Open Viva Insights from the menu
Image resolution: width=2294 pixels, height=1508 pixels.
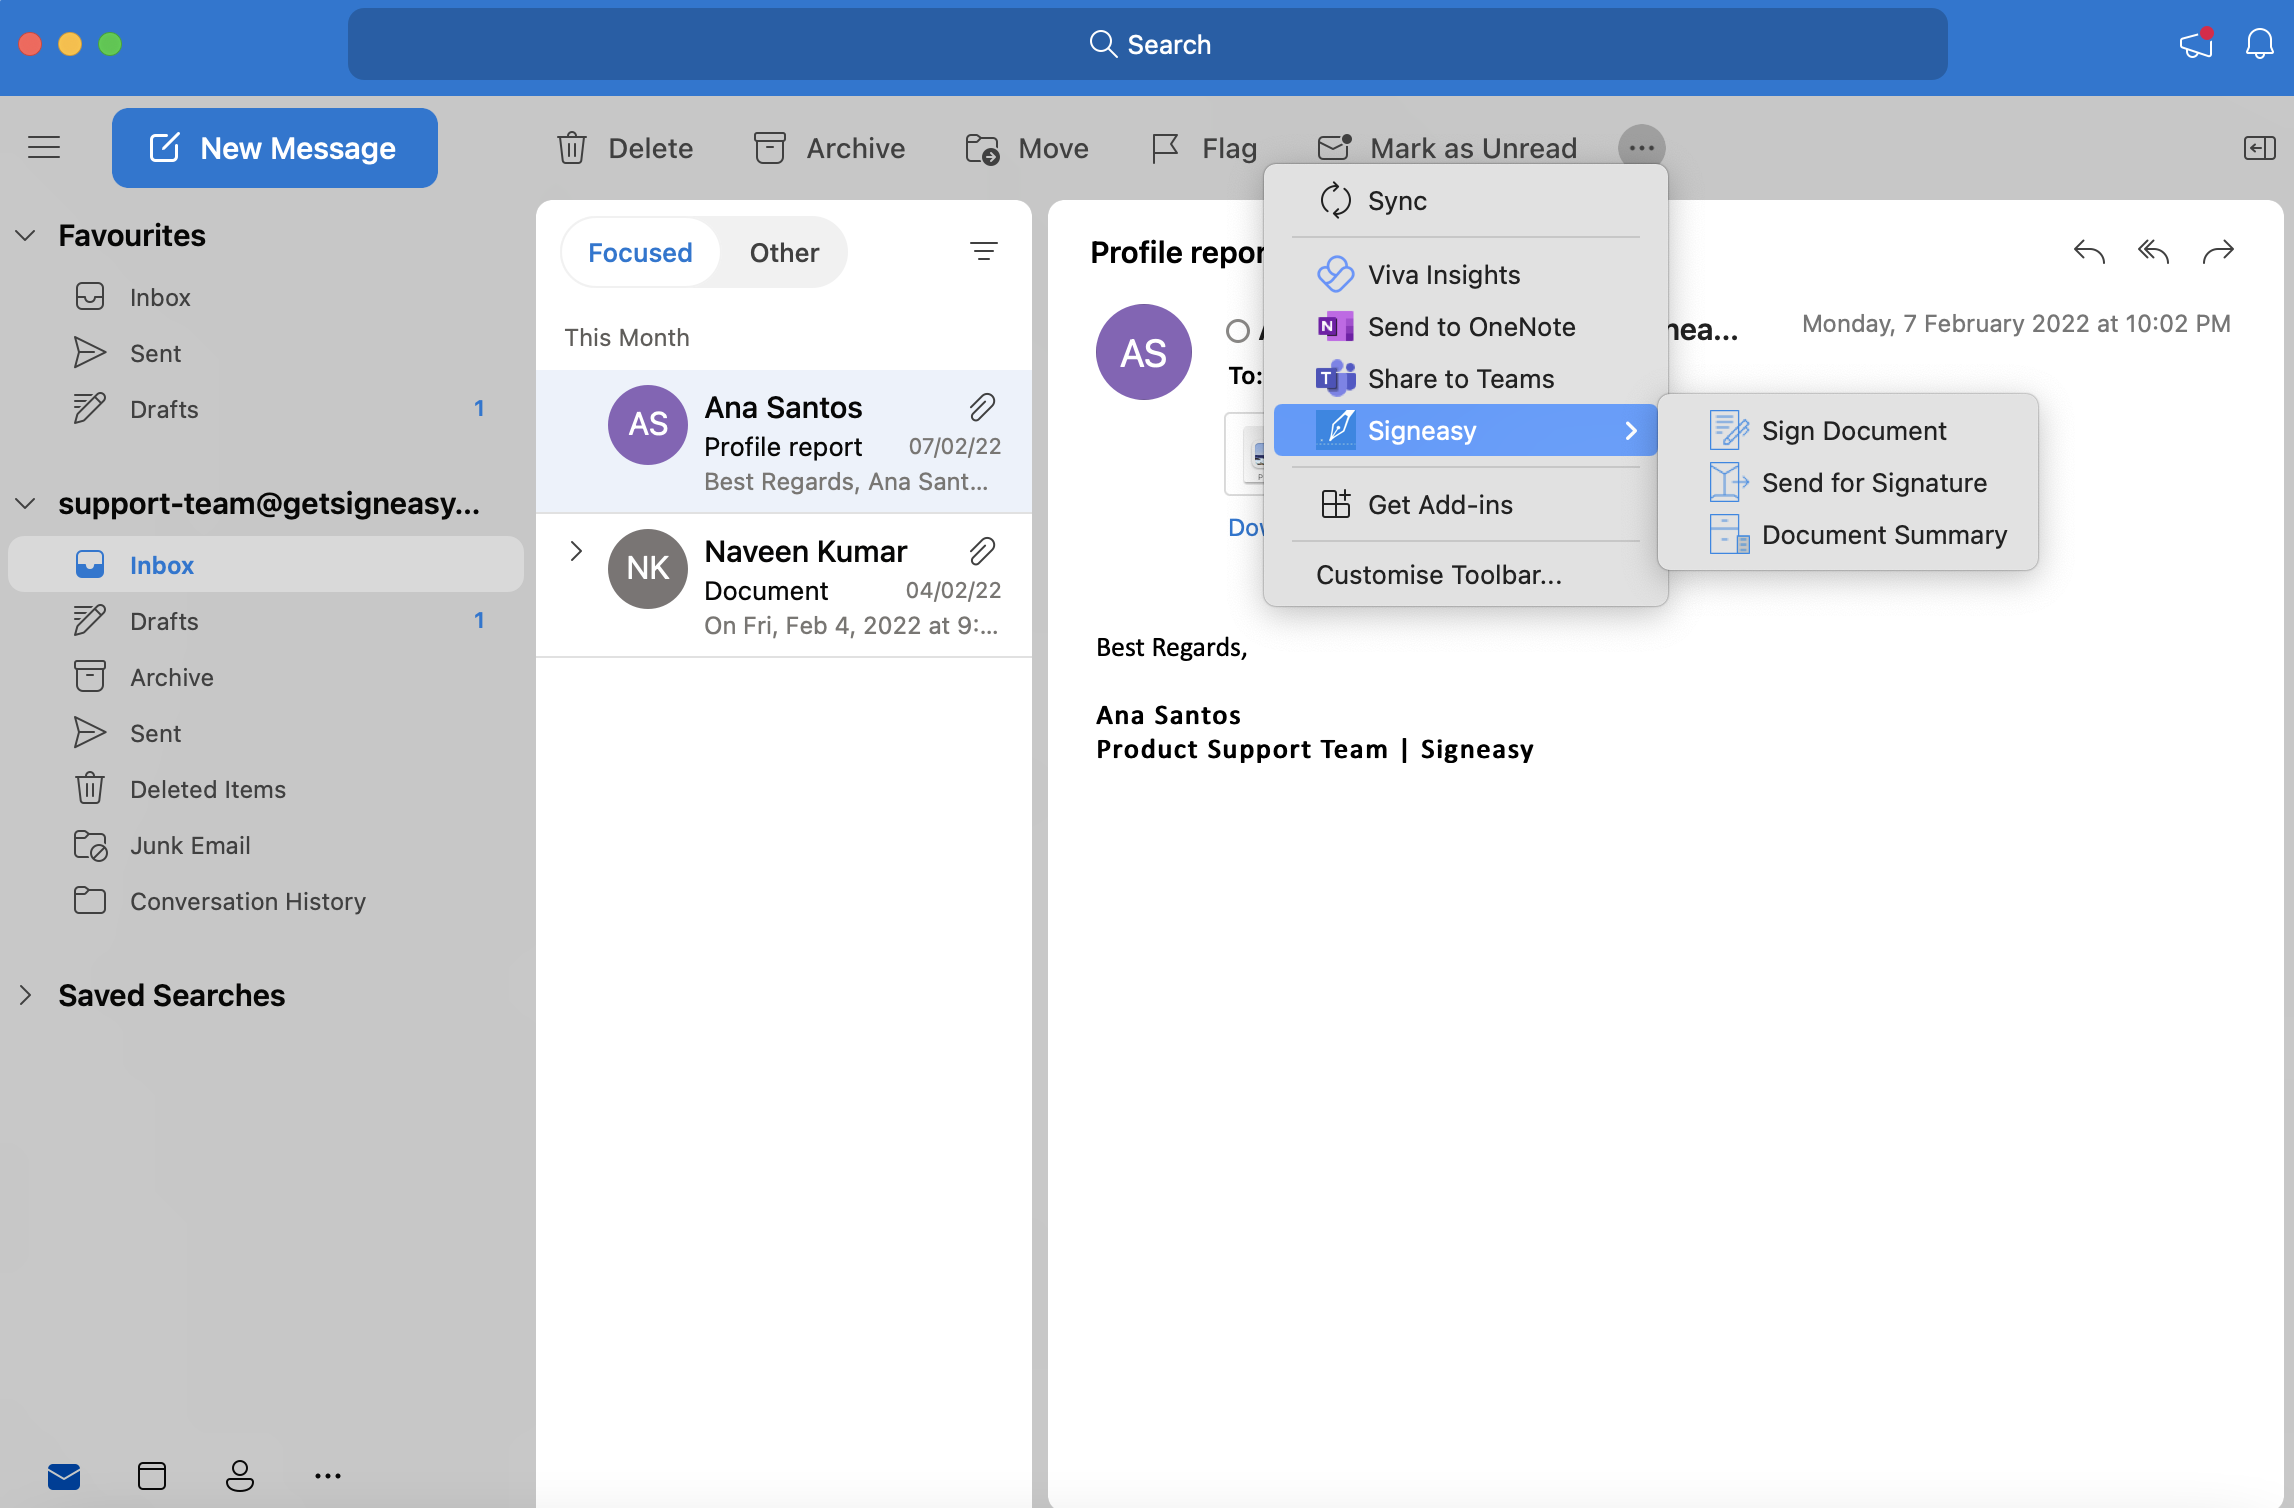click(1466, 275)
